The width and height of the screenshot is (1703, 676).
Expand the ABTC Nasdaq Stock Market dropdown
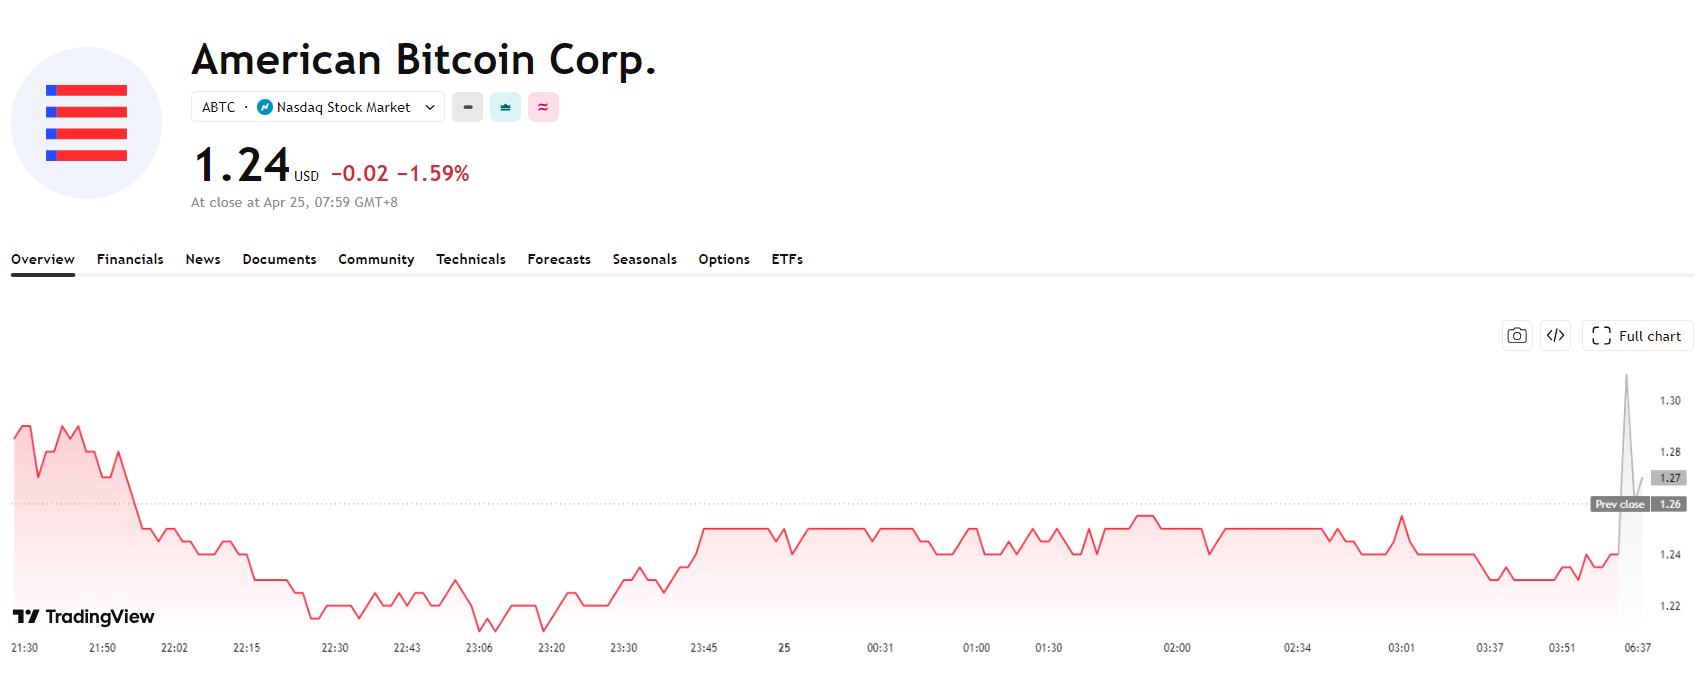(429, 107)
